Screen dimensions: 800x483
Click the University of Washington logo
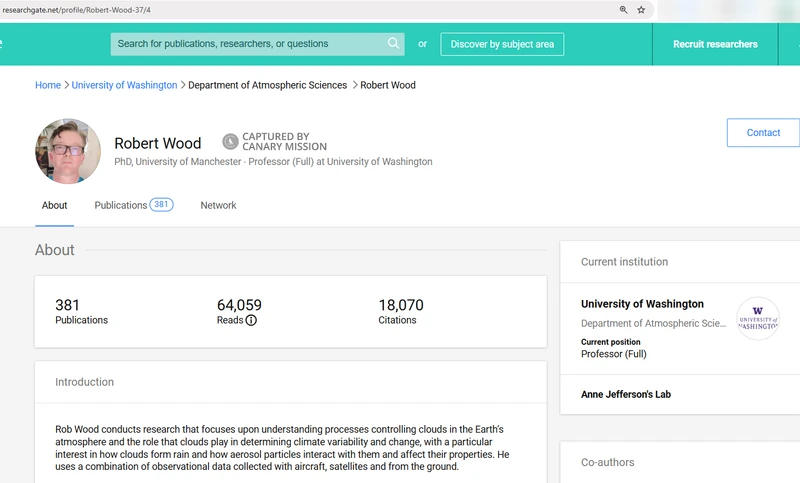pyautogui.click(x=758, y=318)
